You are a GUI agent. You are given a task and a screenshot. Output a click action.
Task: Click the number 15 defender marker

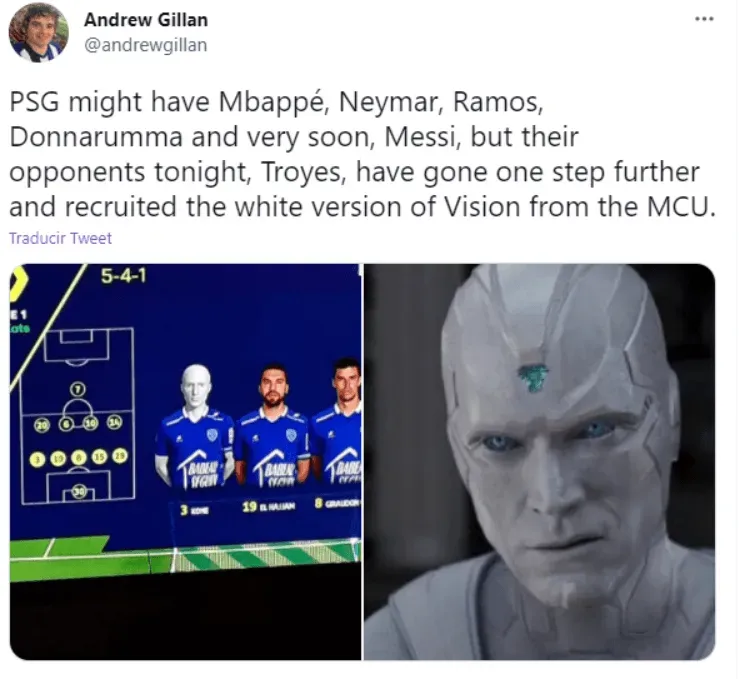[x=100, y=457]
